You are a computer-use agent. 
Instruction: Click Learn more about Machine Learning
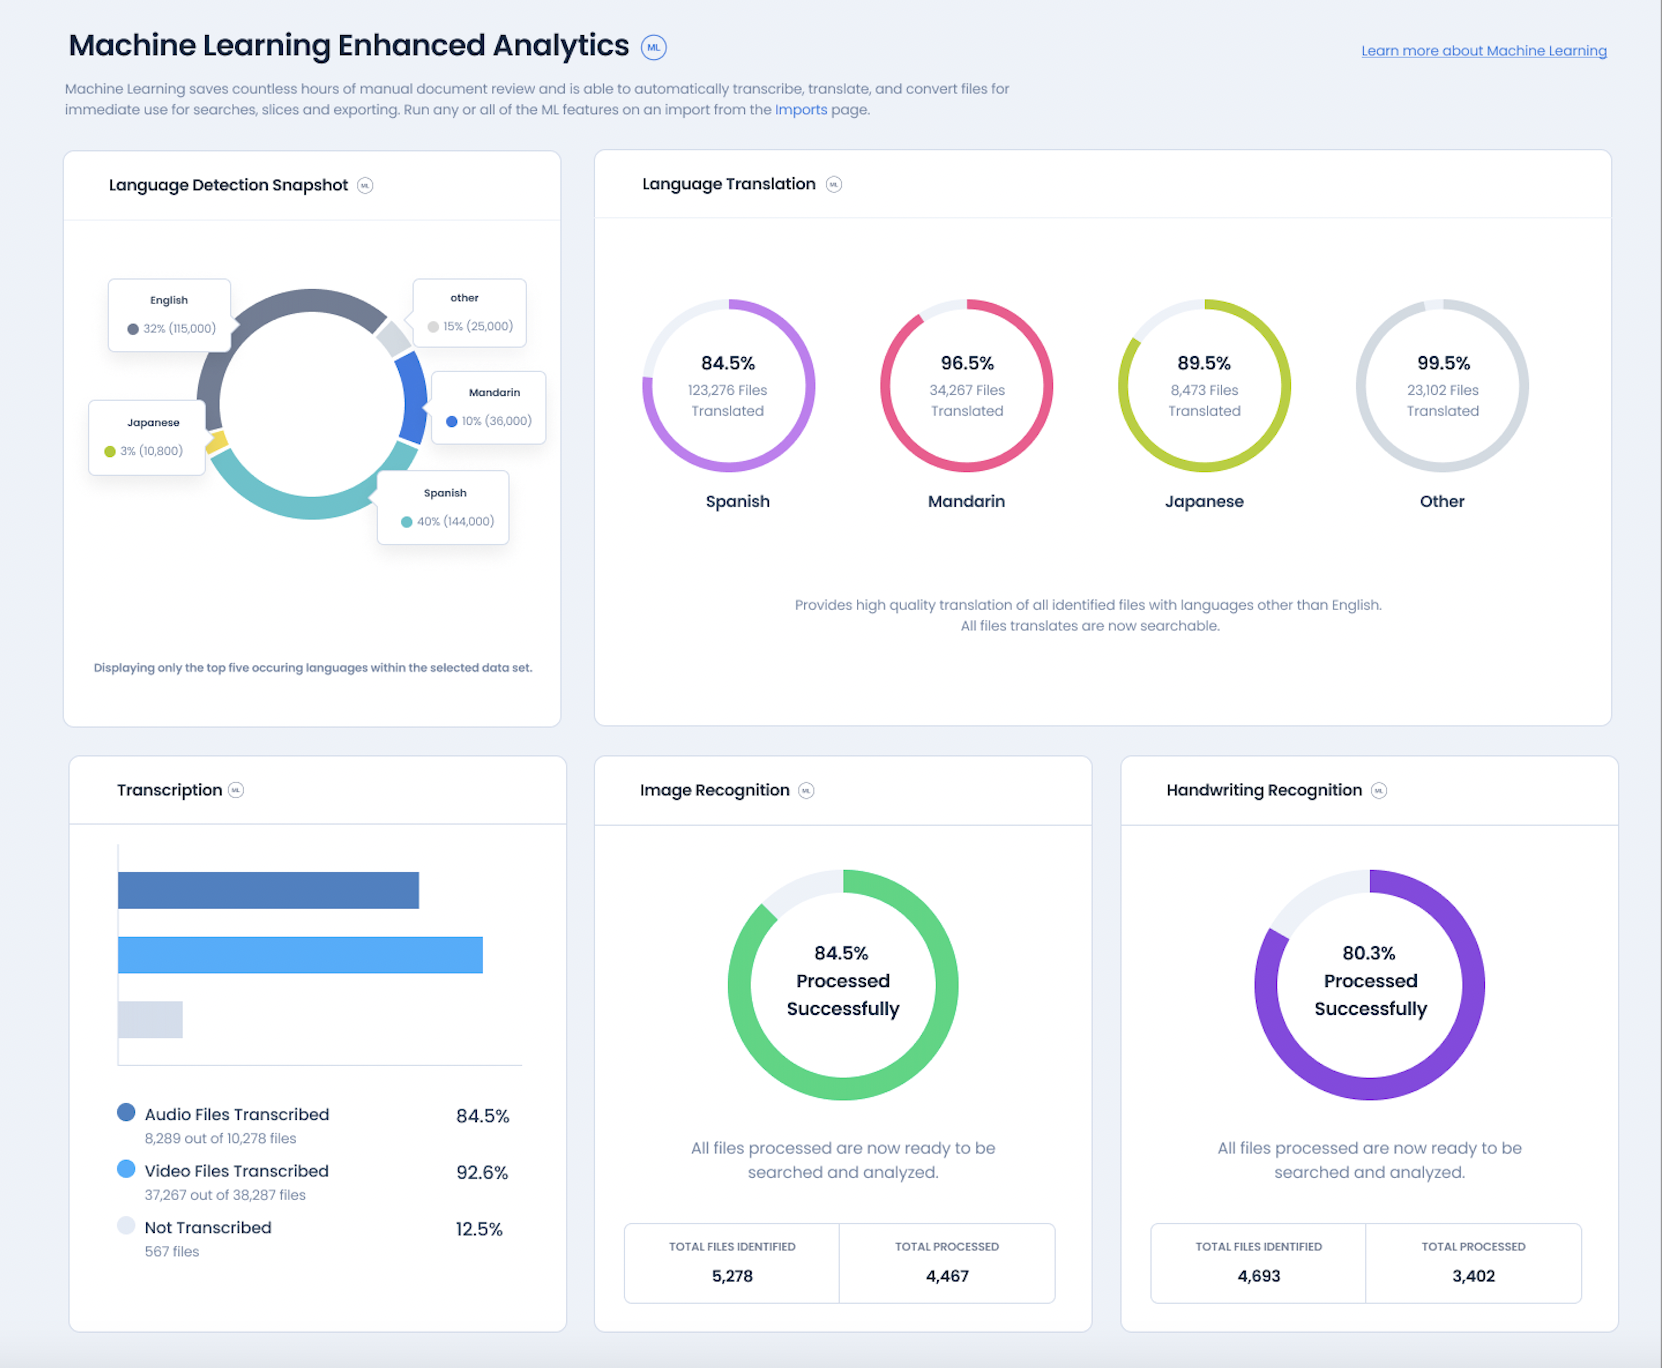(x=1483, y=51)
